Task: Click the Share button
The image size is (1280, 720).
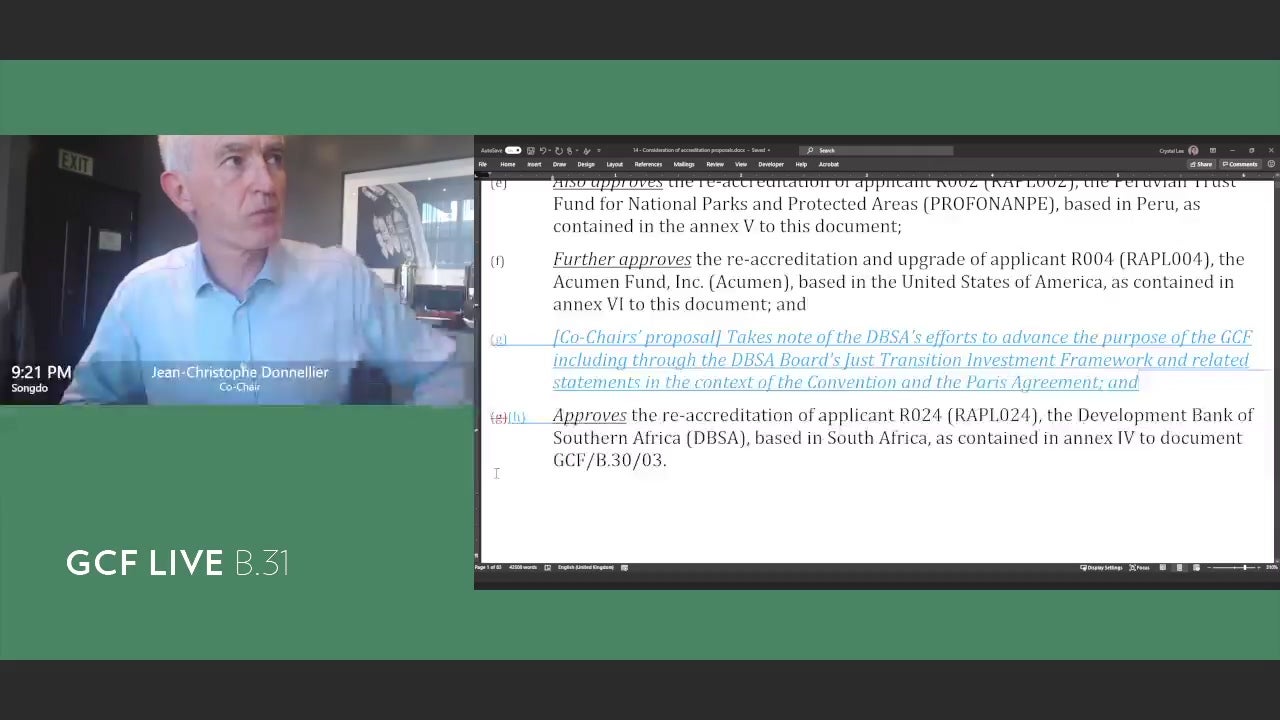Action: (x=1201, y=164)
